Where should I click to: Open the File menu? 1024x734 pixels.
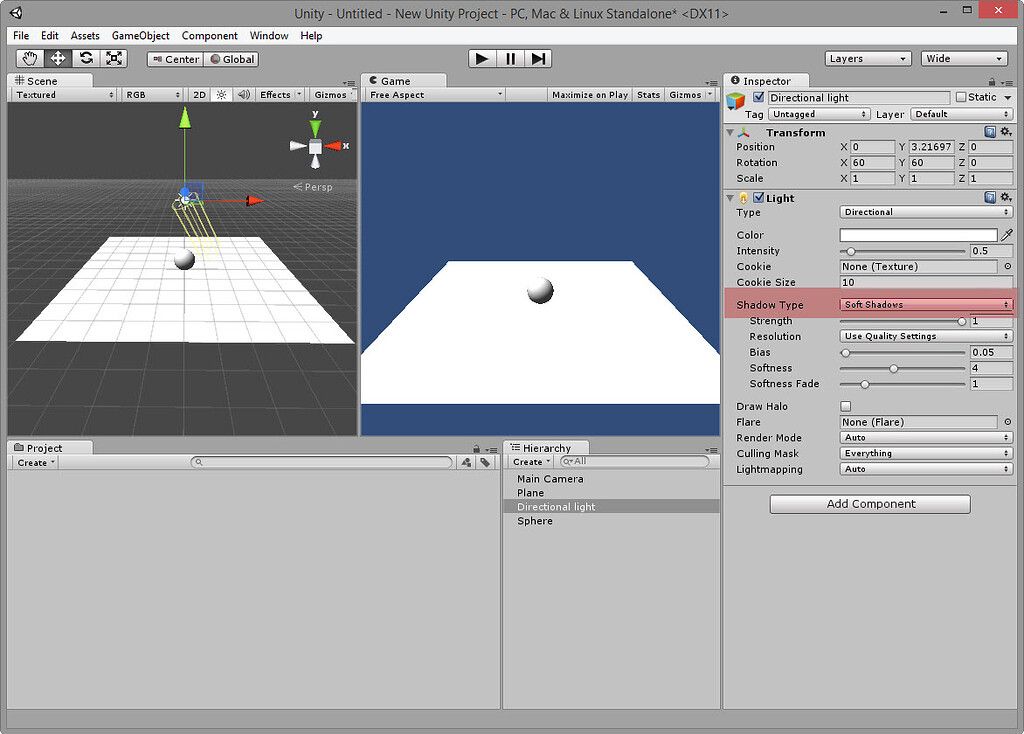click(21, 36)
